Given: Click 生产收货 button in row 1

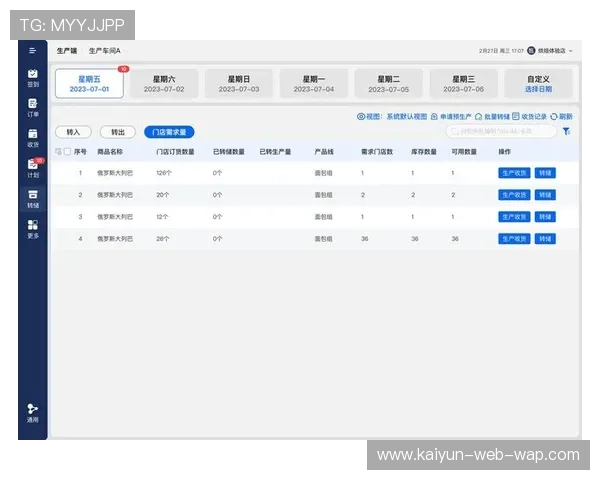Looking at the screenshot, I should point(514,173).
